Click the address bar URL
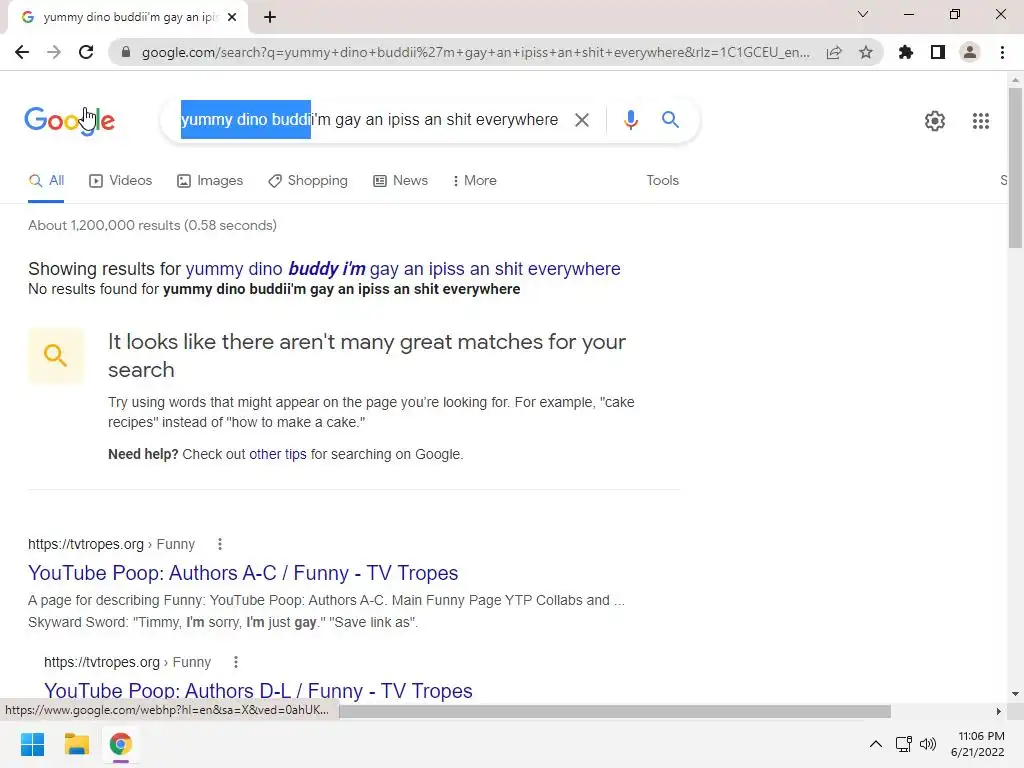This screenshot has height=768, width=1024. [475, 52]
